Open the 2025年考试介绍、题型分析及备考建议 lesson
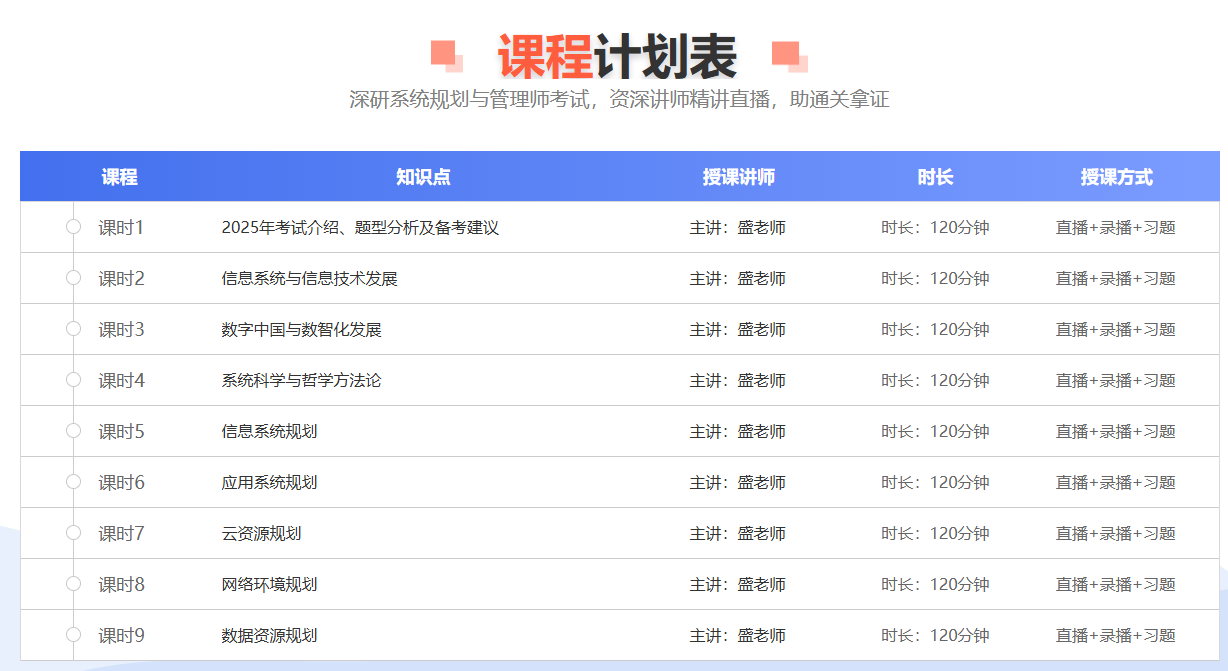 360,228
